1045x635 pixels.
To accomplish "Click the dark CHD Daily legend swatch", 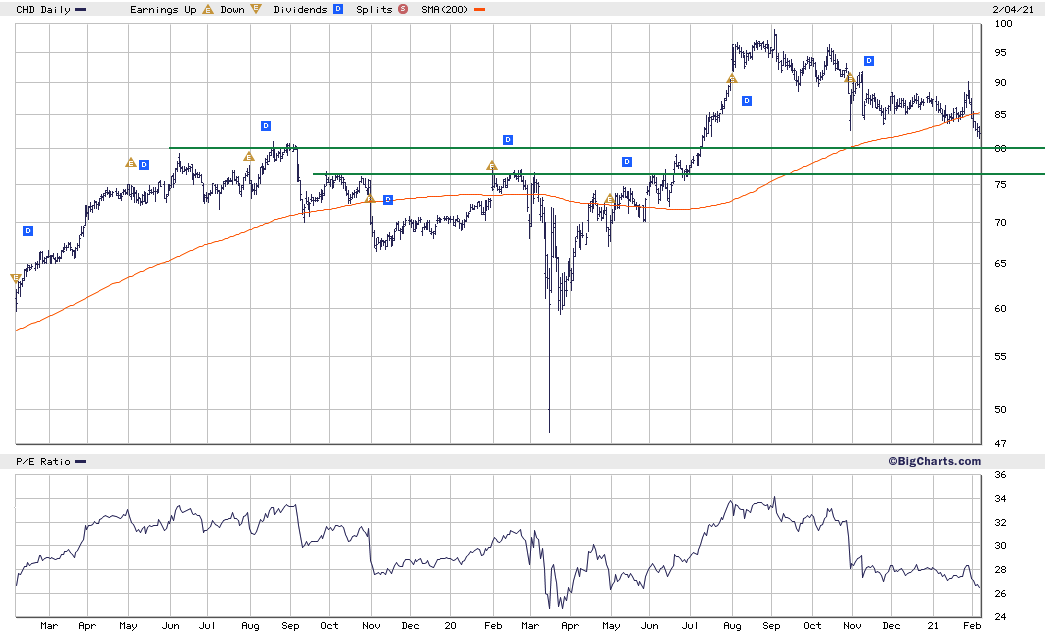I will click(x=81, y=9).
